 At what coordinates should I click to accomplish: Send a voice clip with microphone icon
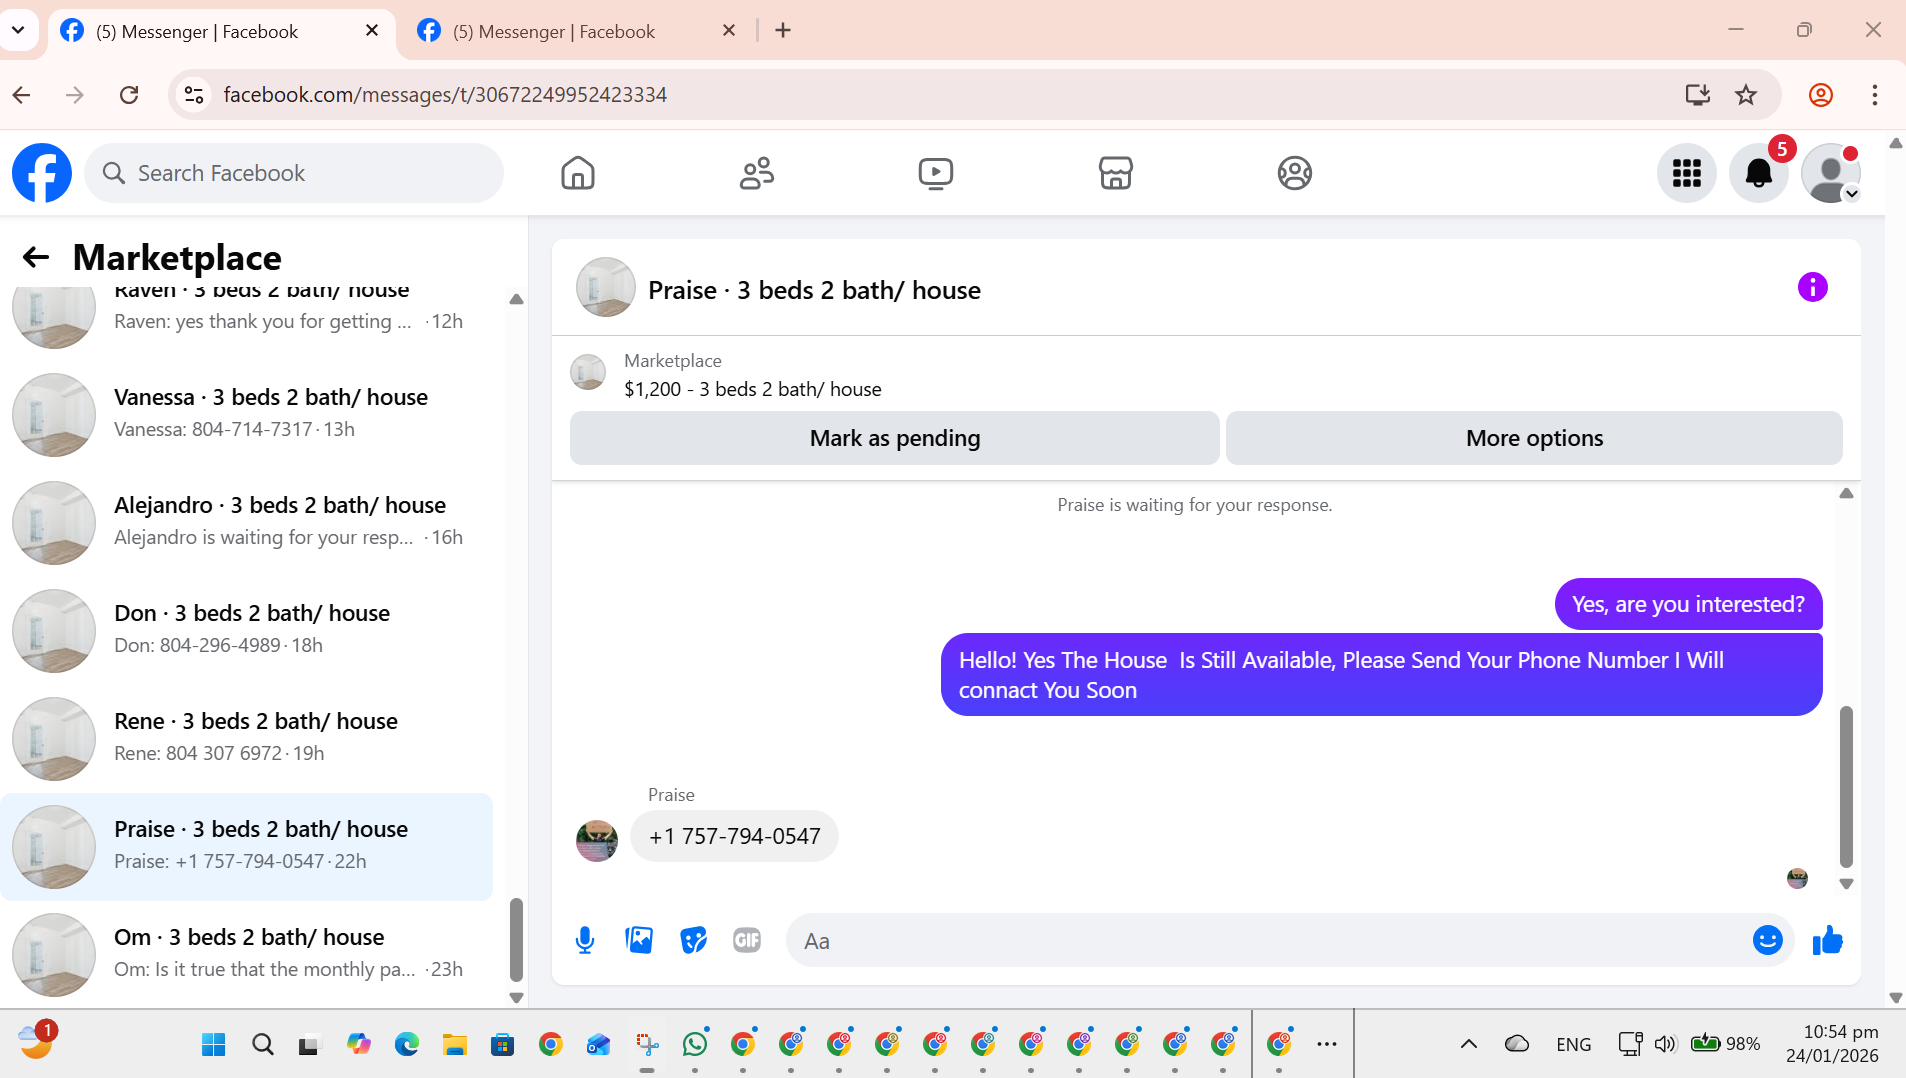pos(585,940)
